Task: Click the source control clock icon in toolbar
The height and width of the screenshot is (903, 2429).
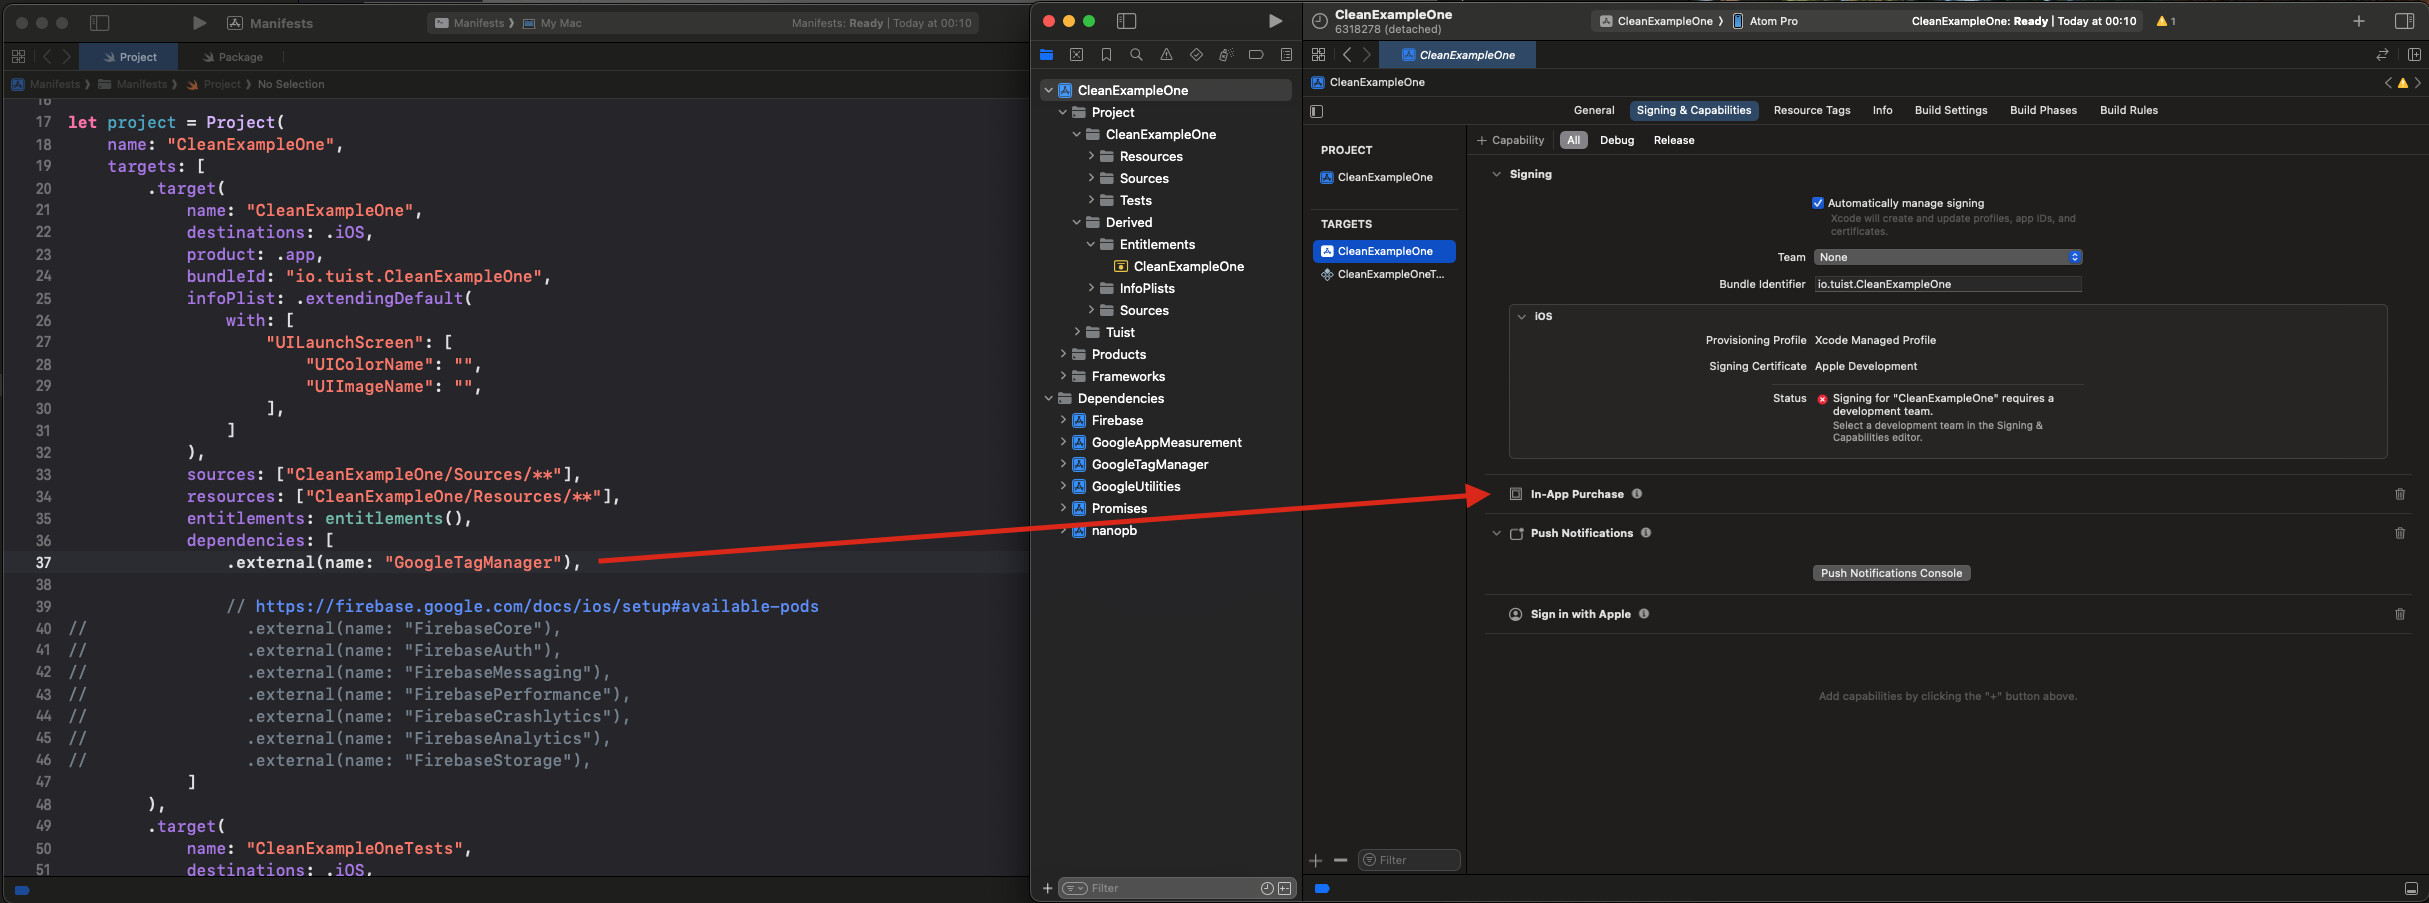Action: point(1319,21)
